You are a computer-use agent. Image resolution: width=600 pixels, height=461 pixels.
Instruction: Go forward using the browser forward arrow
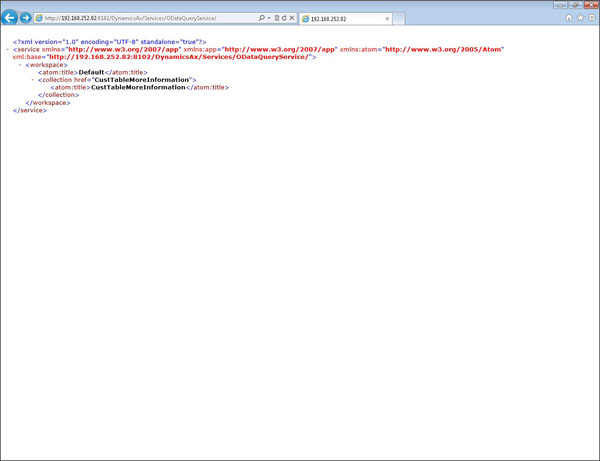(26, 18)
